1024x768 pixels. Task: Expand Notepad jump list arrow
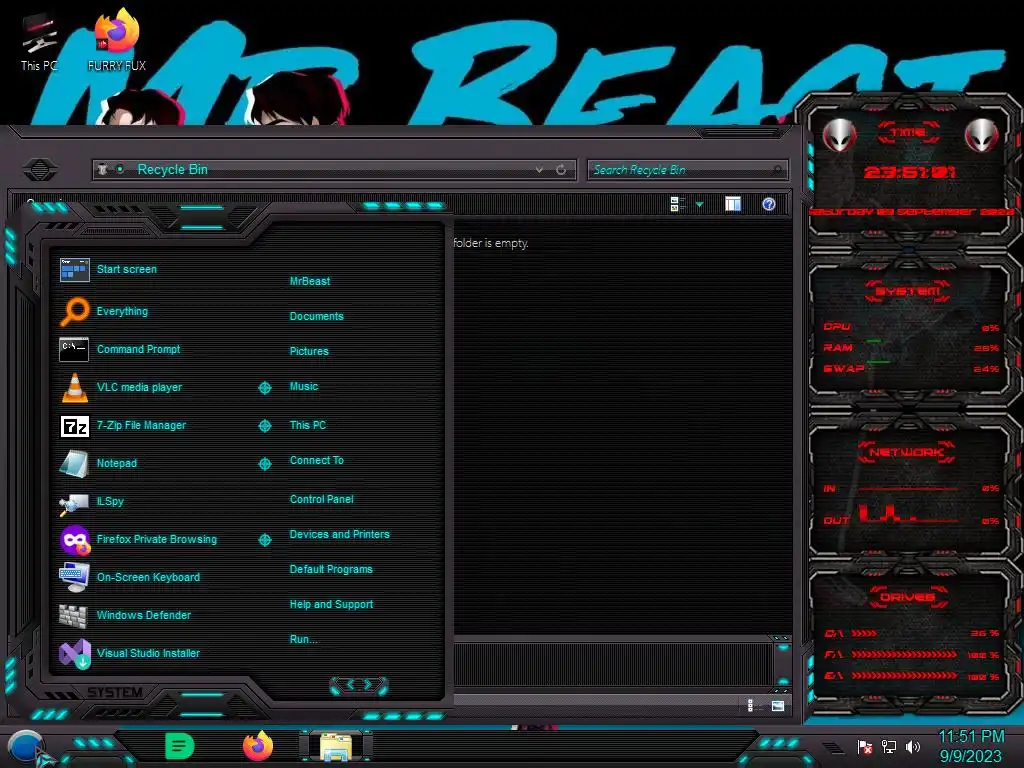click(264, 464)
